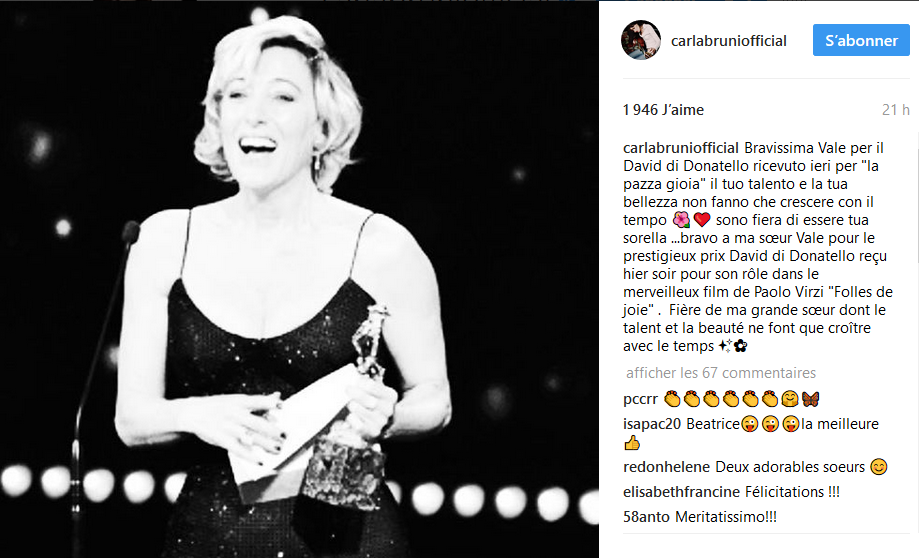Click carlabruniofficial name in the caption
Image resolution: width=919 pixels, height=558 pixels.
680,148
